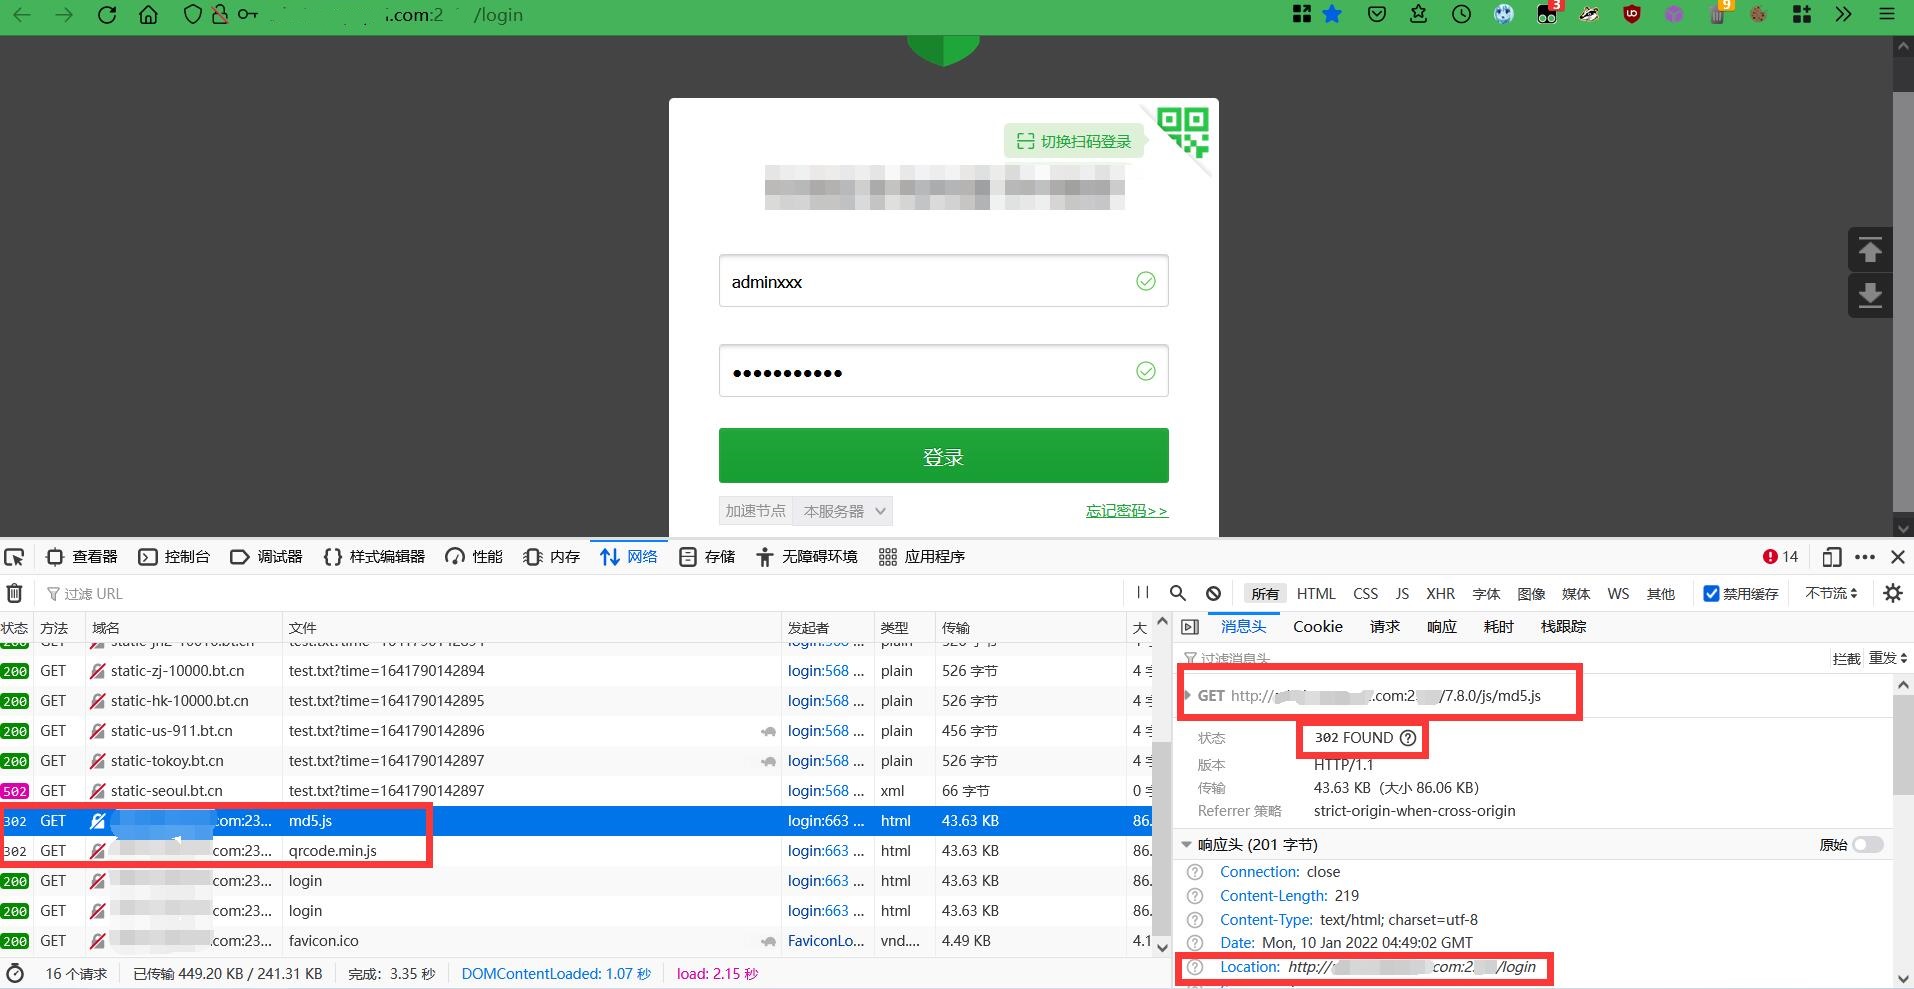Click the forgot password link
This screenshot has width=1914, height=989.
[x=1127, y=511]
